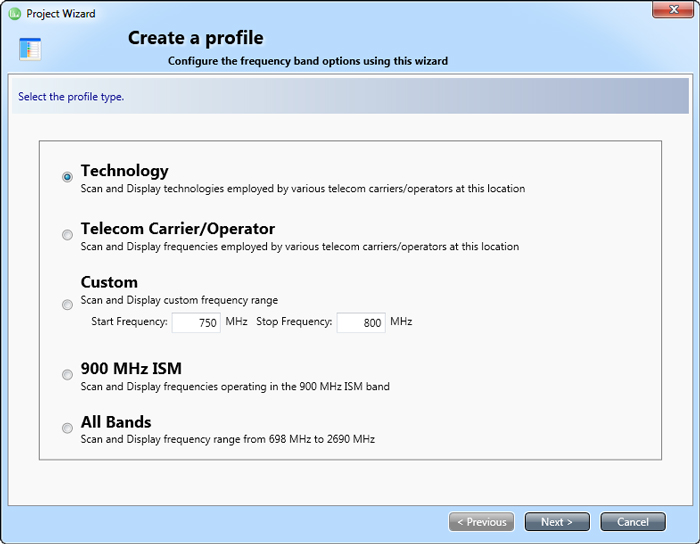Click the 900 MHz ISM heading
The width and height of the screenshot is (700, 544).
(131, 369)
